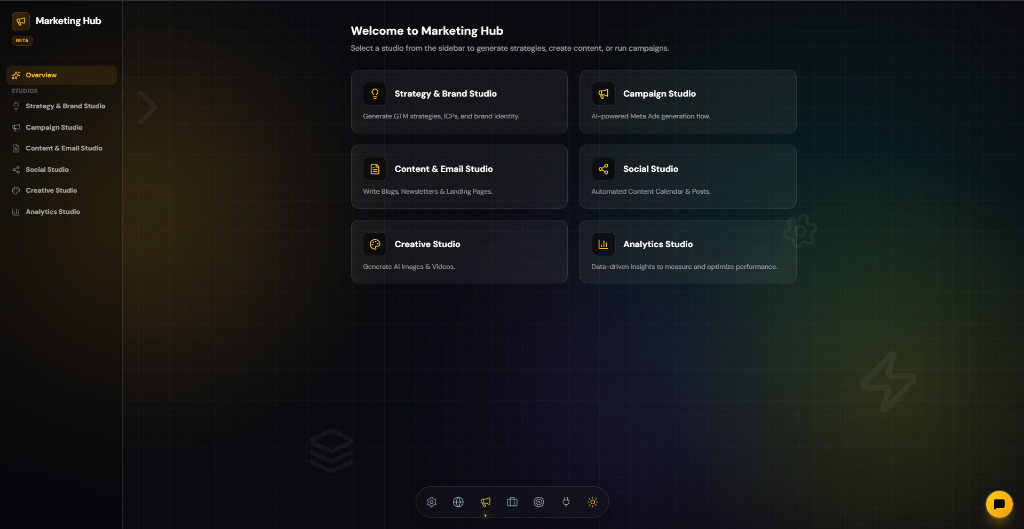Click megaphone icon on Campaign Studio card
1024x529 pixels.
(603, 94)
